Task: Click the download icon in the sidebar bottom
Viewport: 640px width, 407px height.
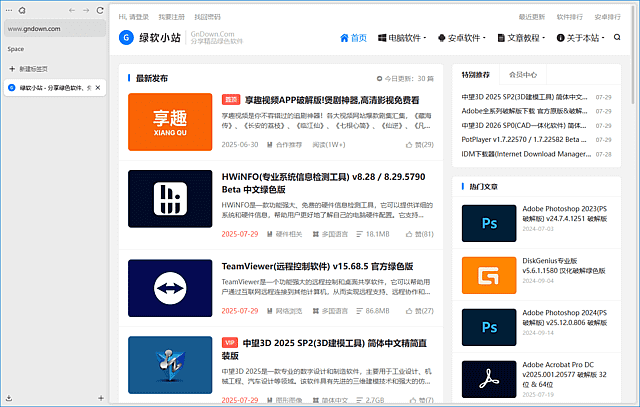Action: point(10,398)
